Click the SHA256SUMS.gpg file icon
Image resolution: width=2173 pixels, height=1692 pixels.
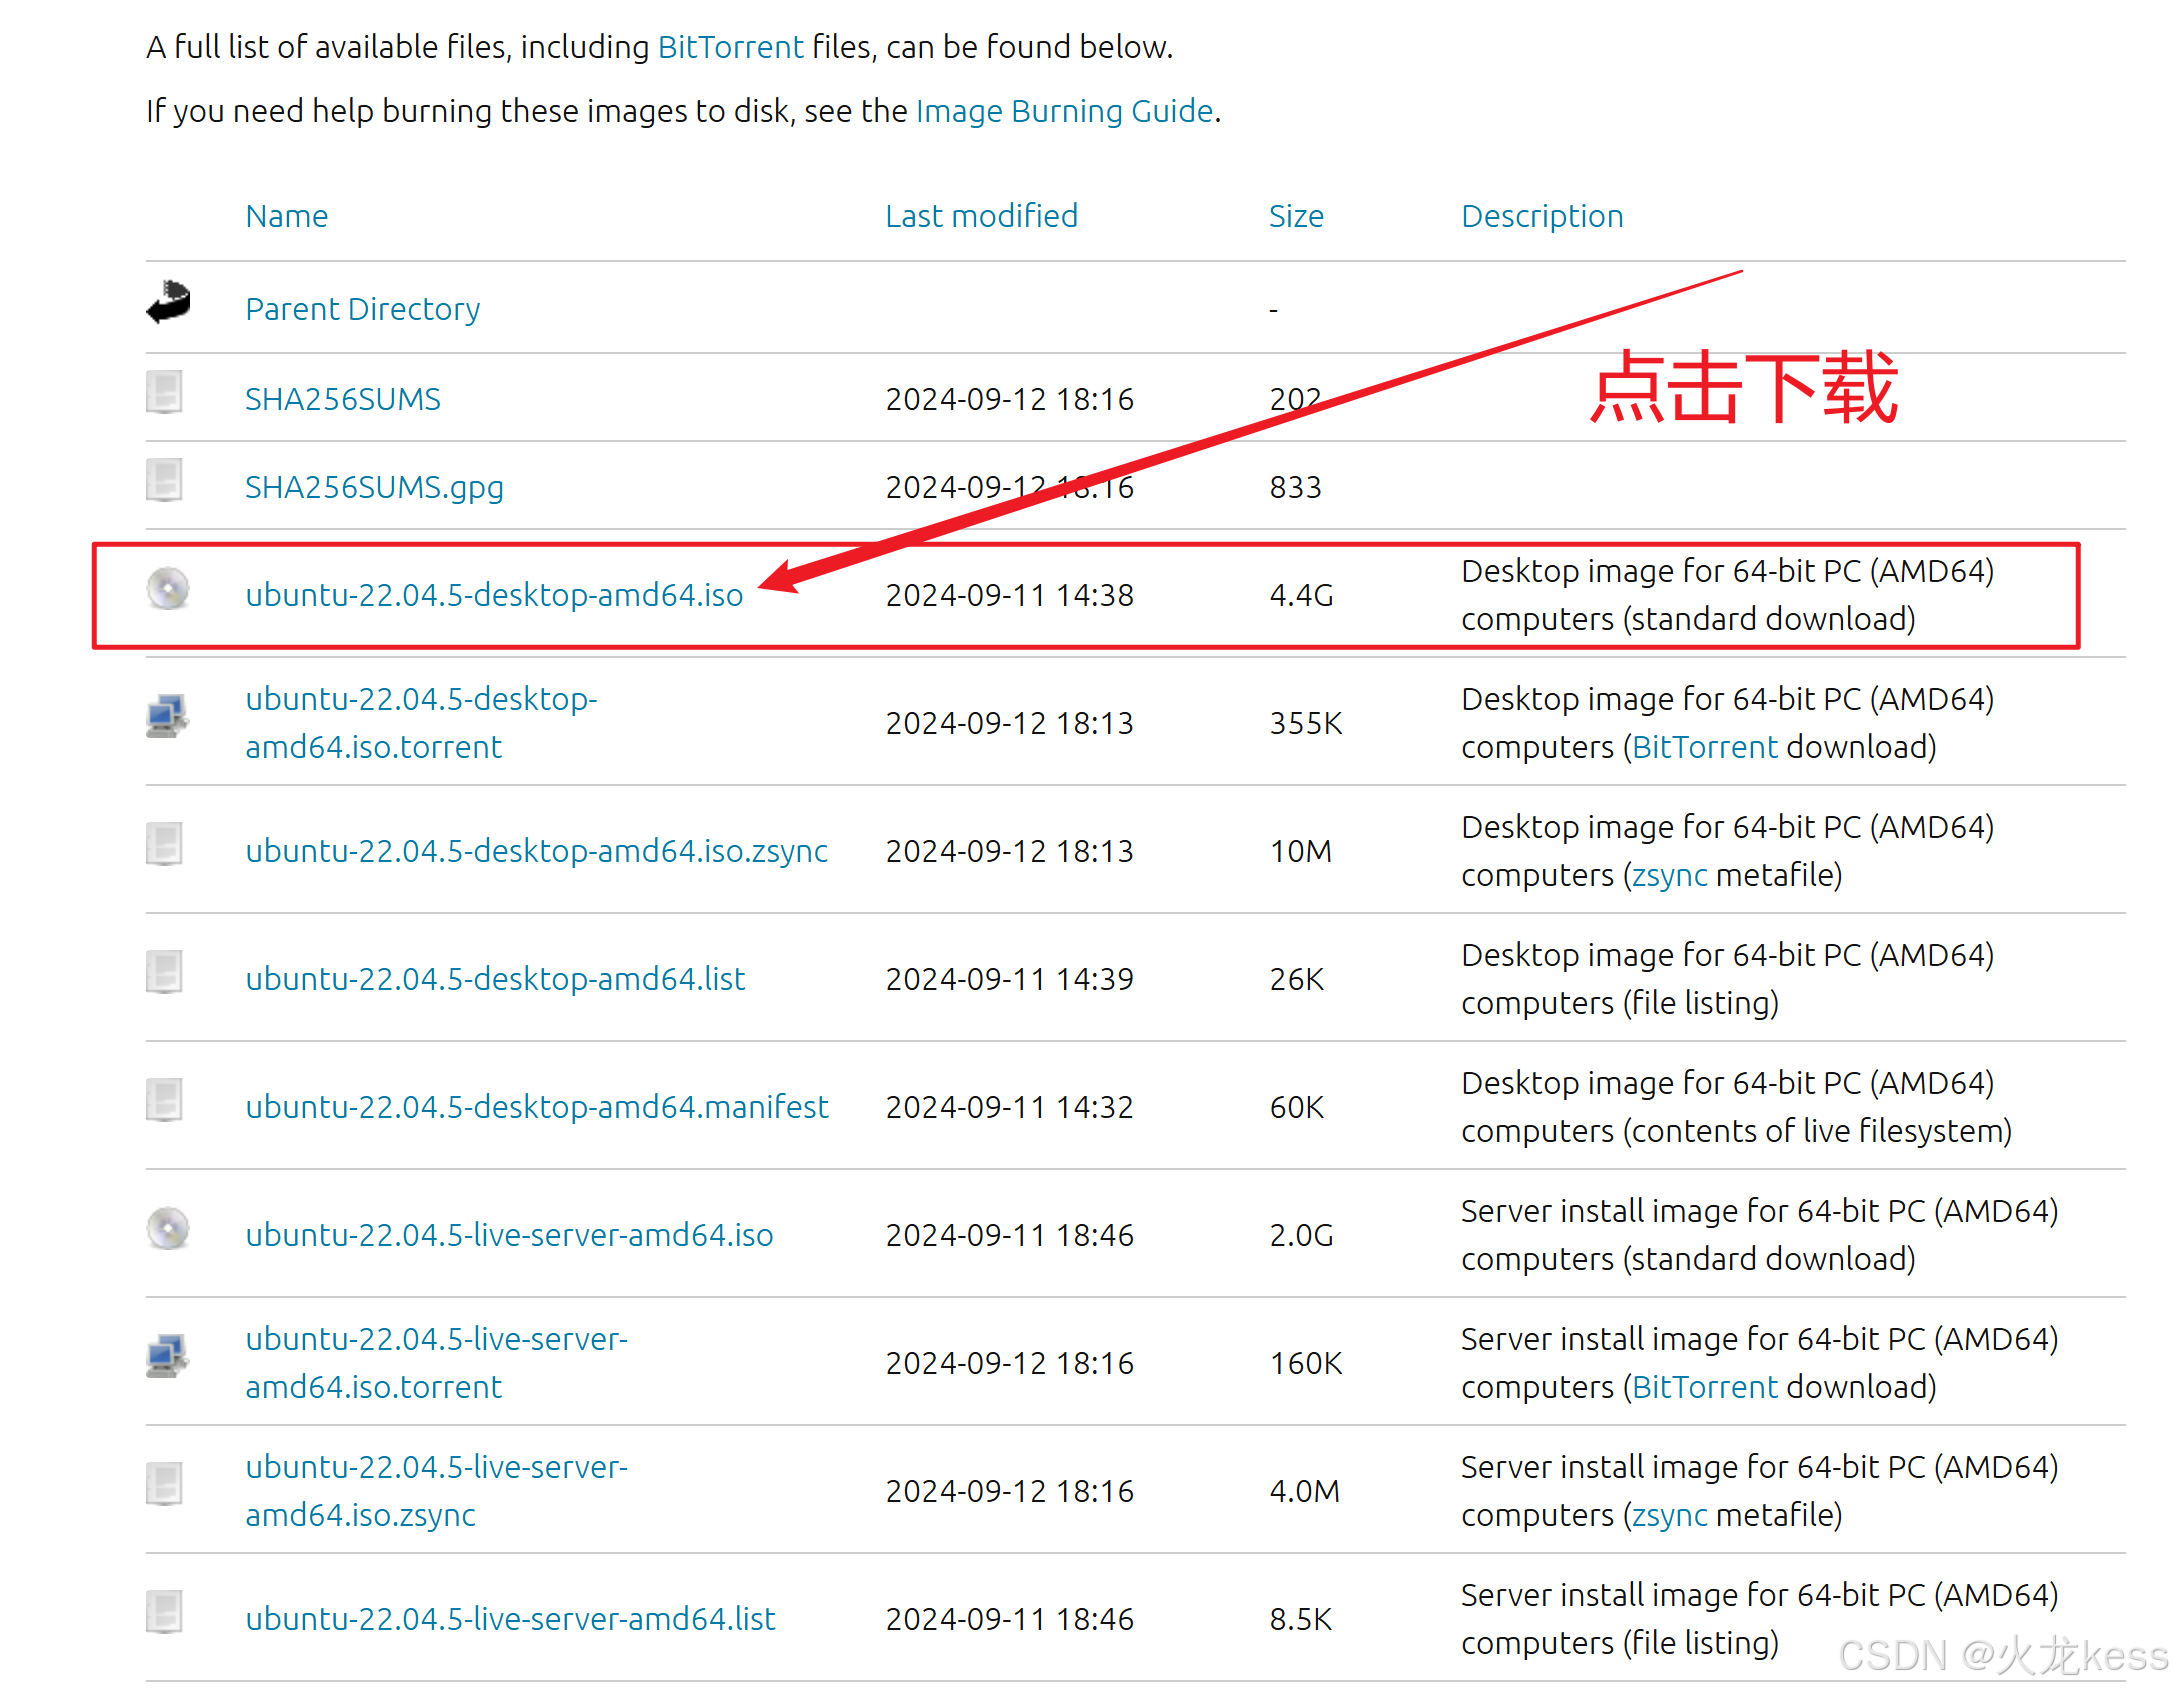164,481
